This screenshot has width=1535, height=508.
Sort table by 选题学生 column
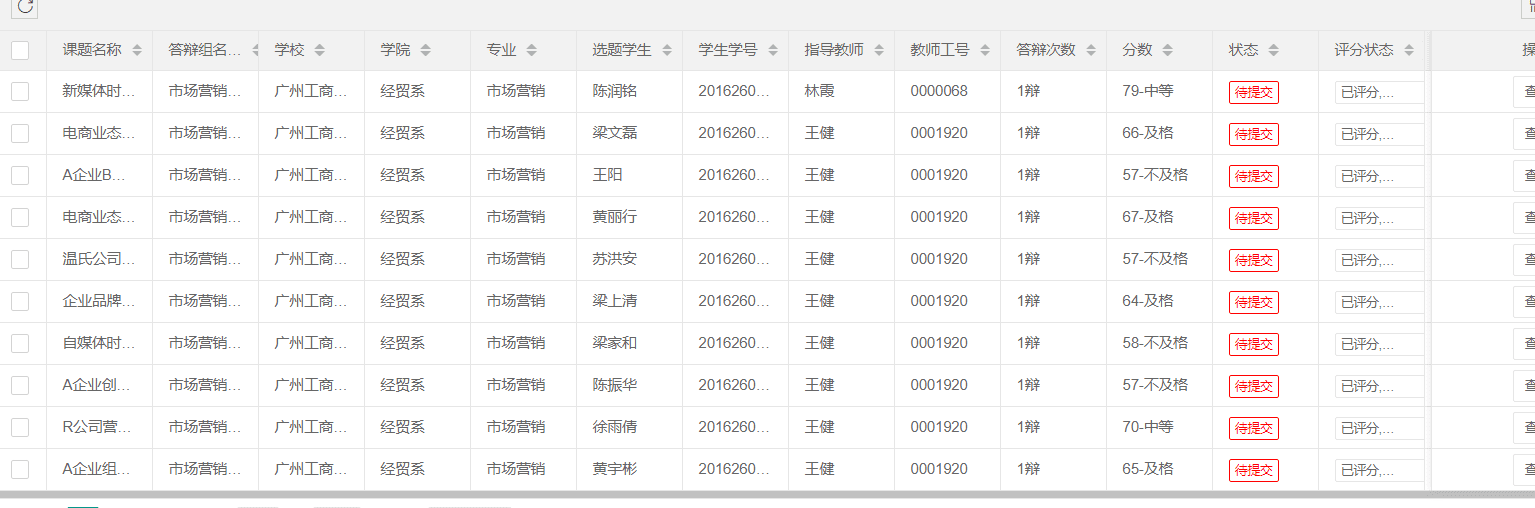tap(667, 50)
